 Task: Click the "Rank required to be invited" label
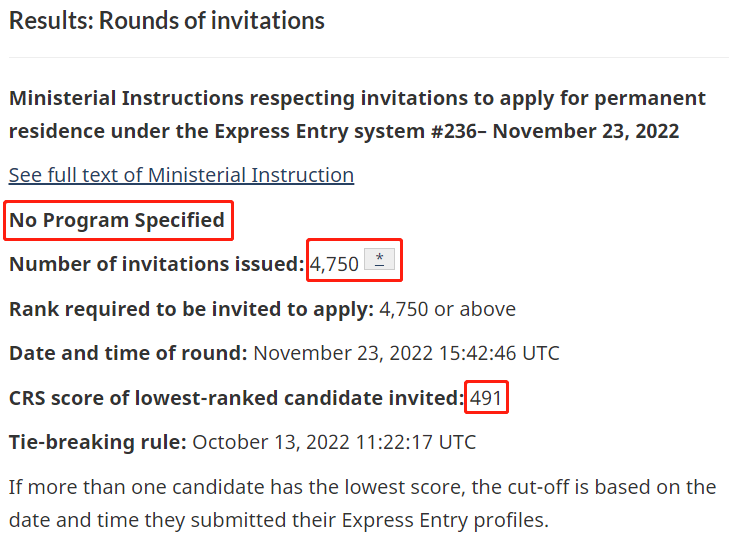[191, 309]
